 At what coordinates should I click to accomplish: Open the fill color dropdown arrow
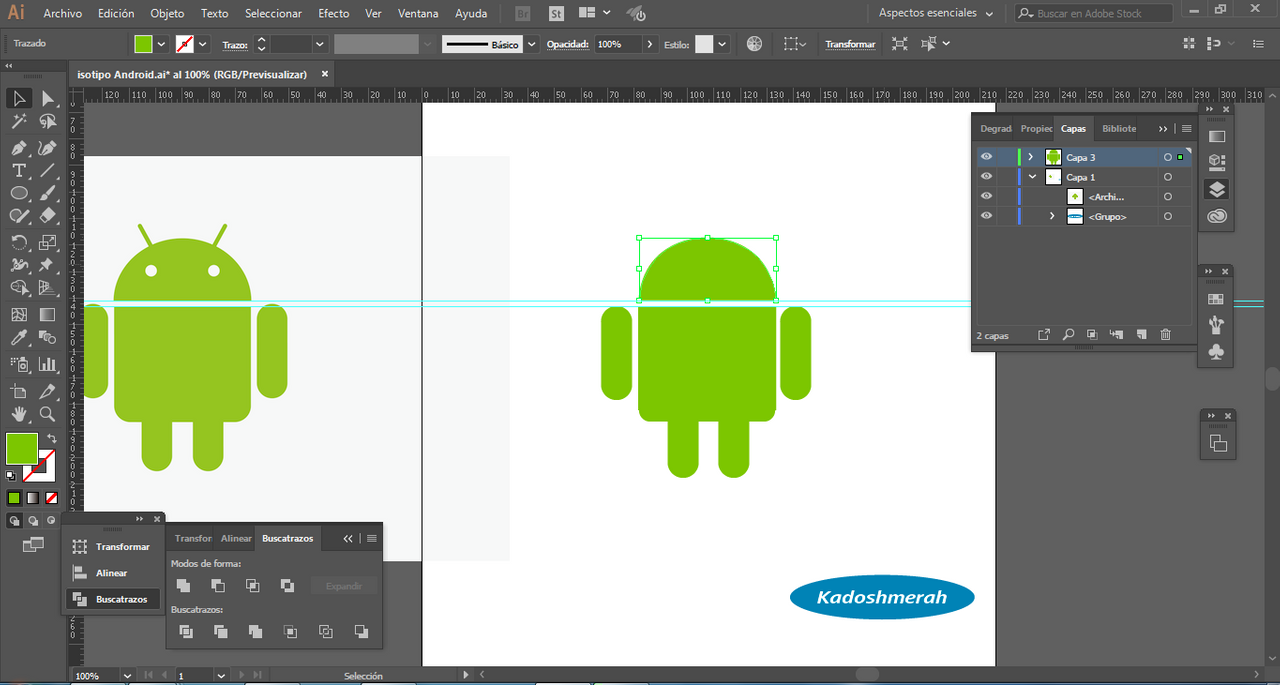161,44
